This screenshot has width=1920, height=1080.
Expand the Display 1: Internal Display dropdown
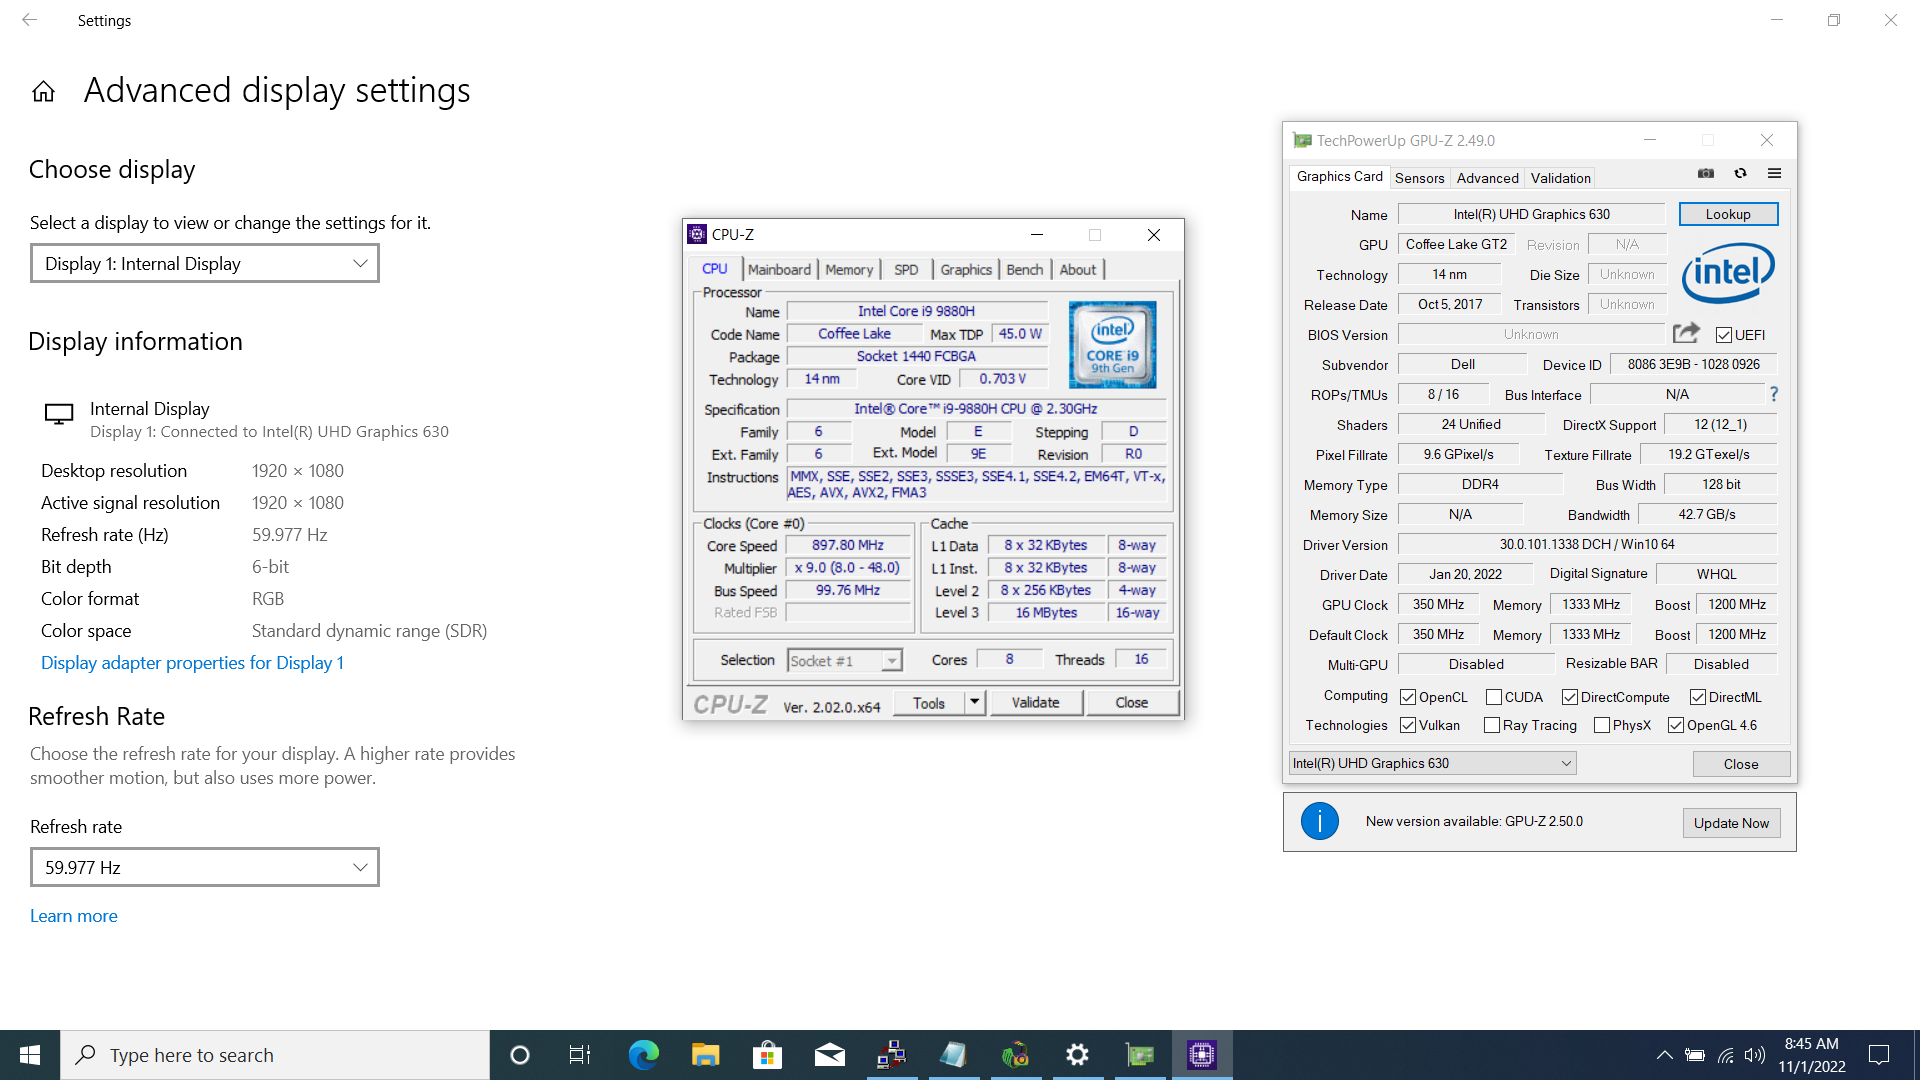(x=205, y=264)
